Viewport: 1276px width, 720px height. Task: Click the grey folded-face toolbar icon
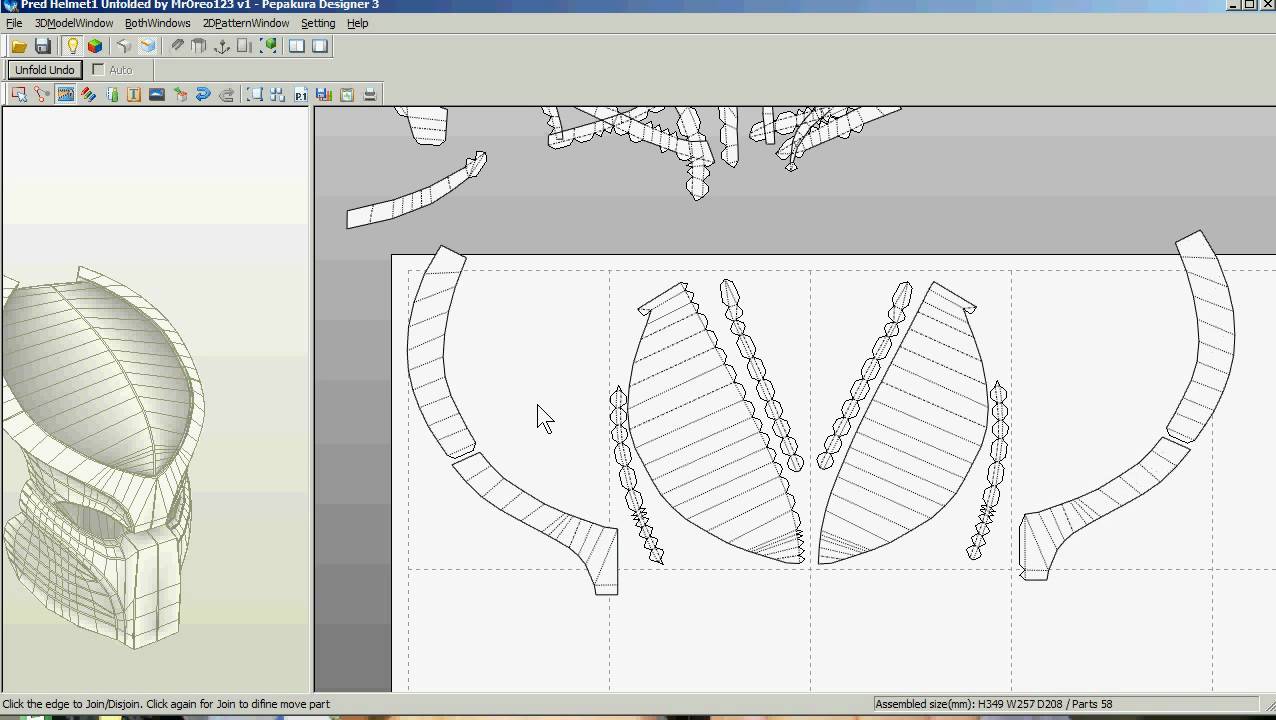[x=124, y=46]
